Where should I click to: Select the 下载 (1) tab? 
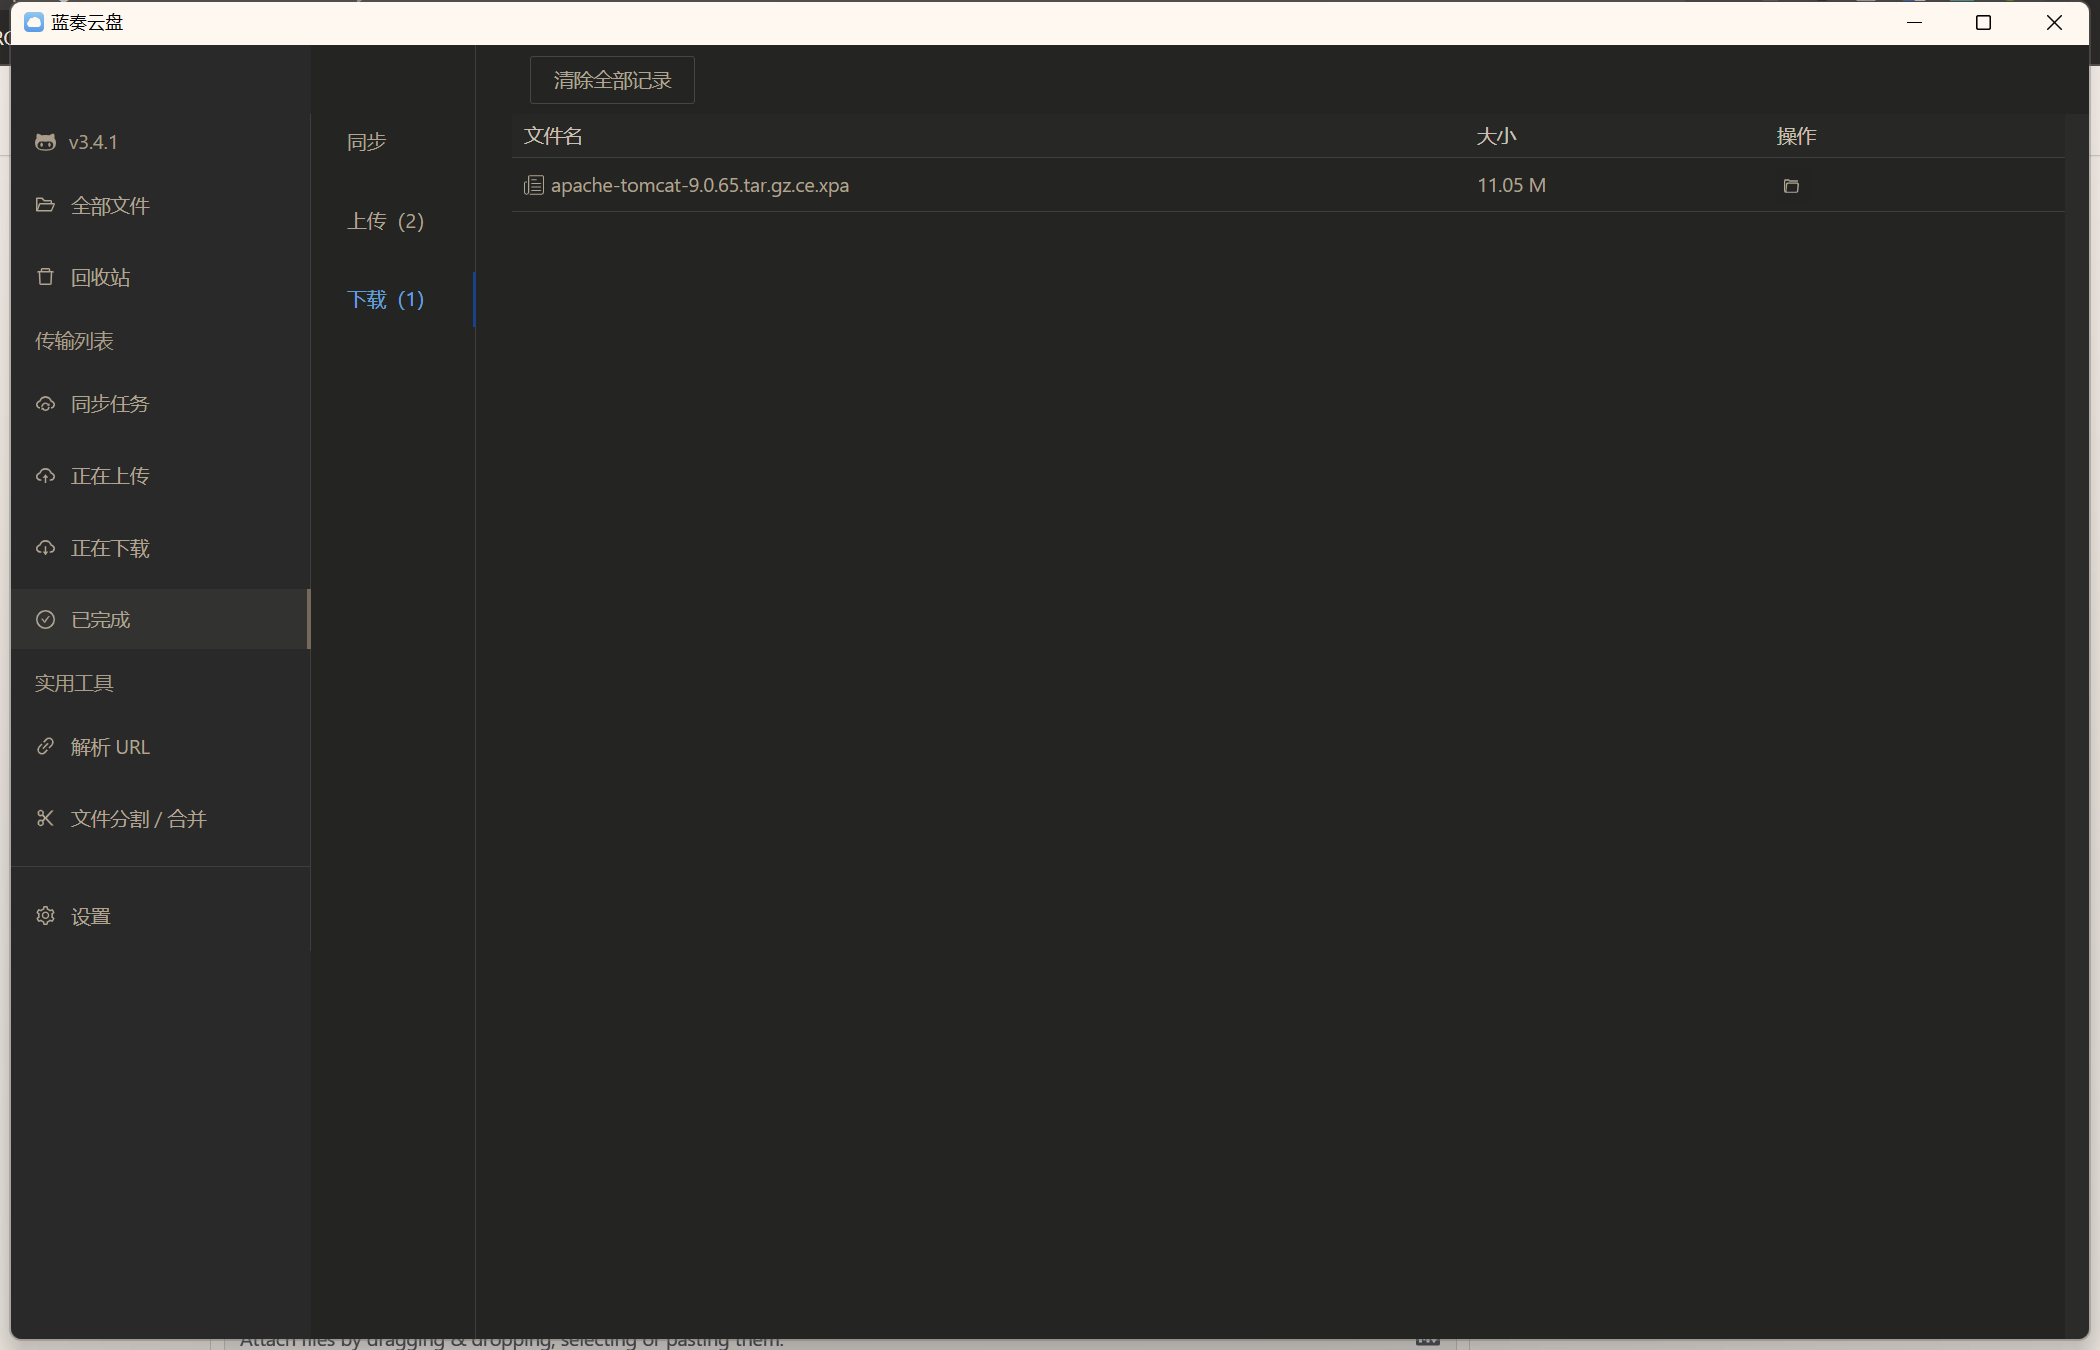click(x=385, y=299)
